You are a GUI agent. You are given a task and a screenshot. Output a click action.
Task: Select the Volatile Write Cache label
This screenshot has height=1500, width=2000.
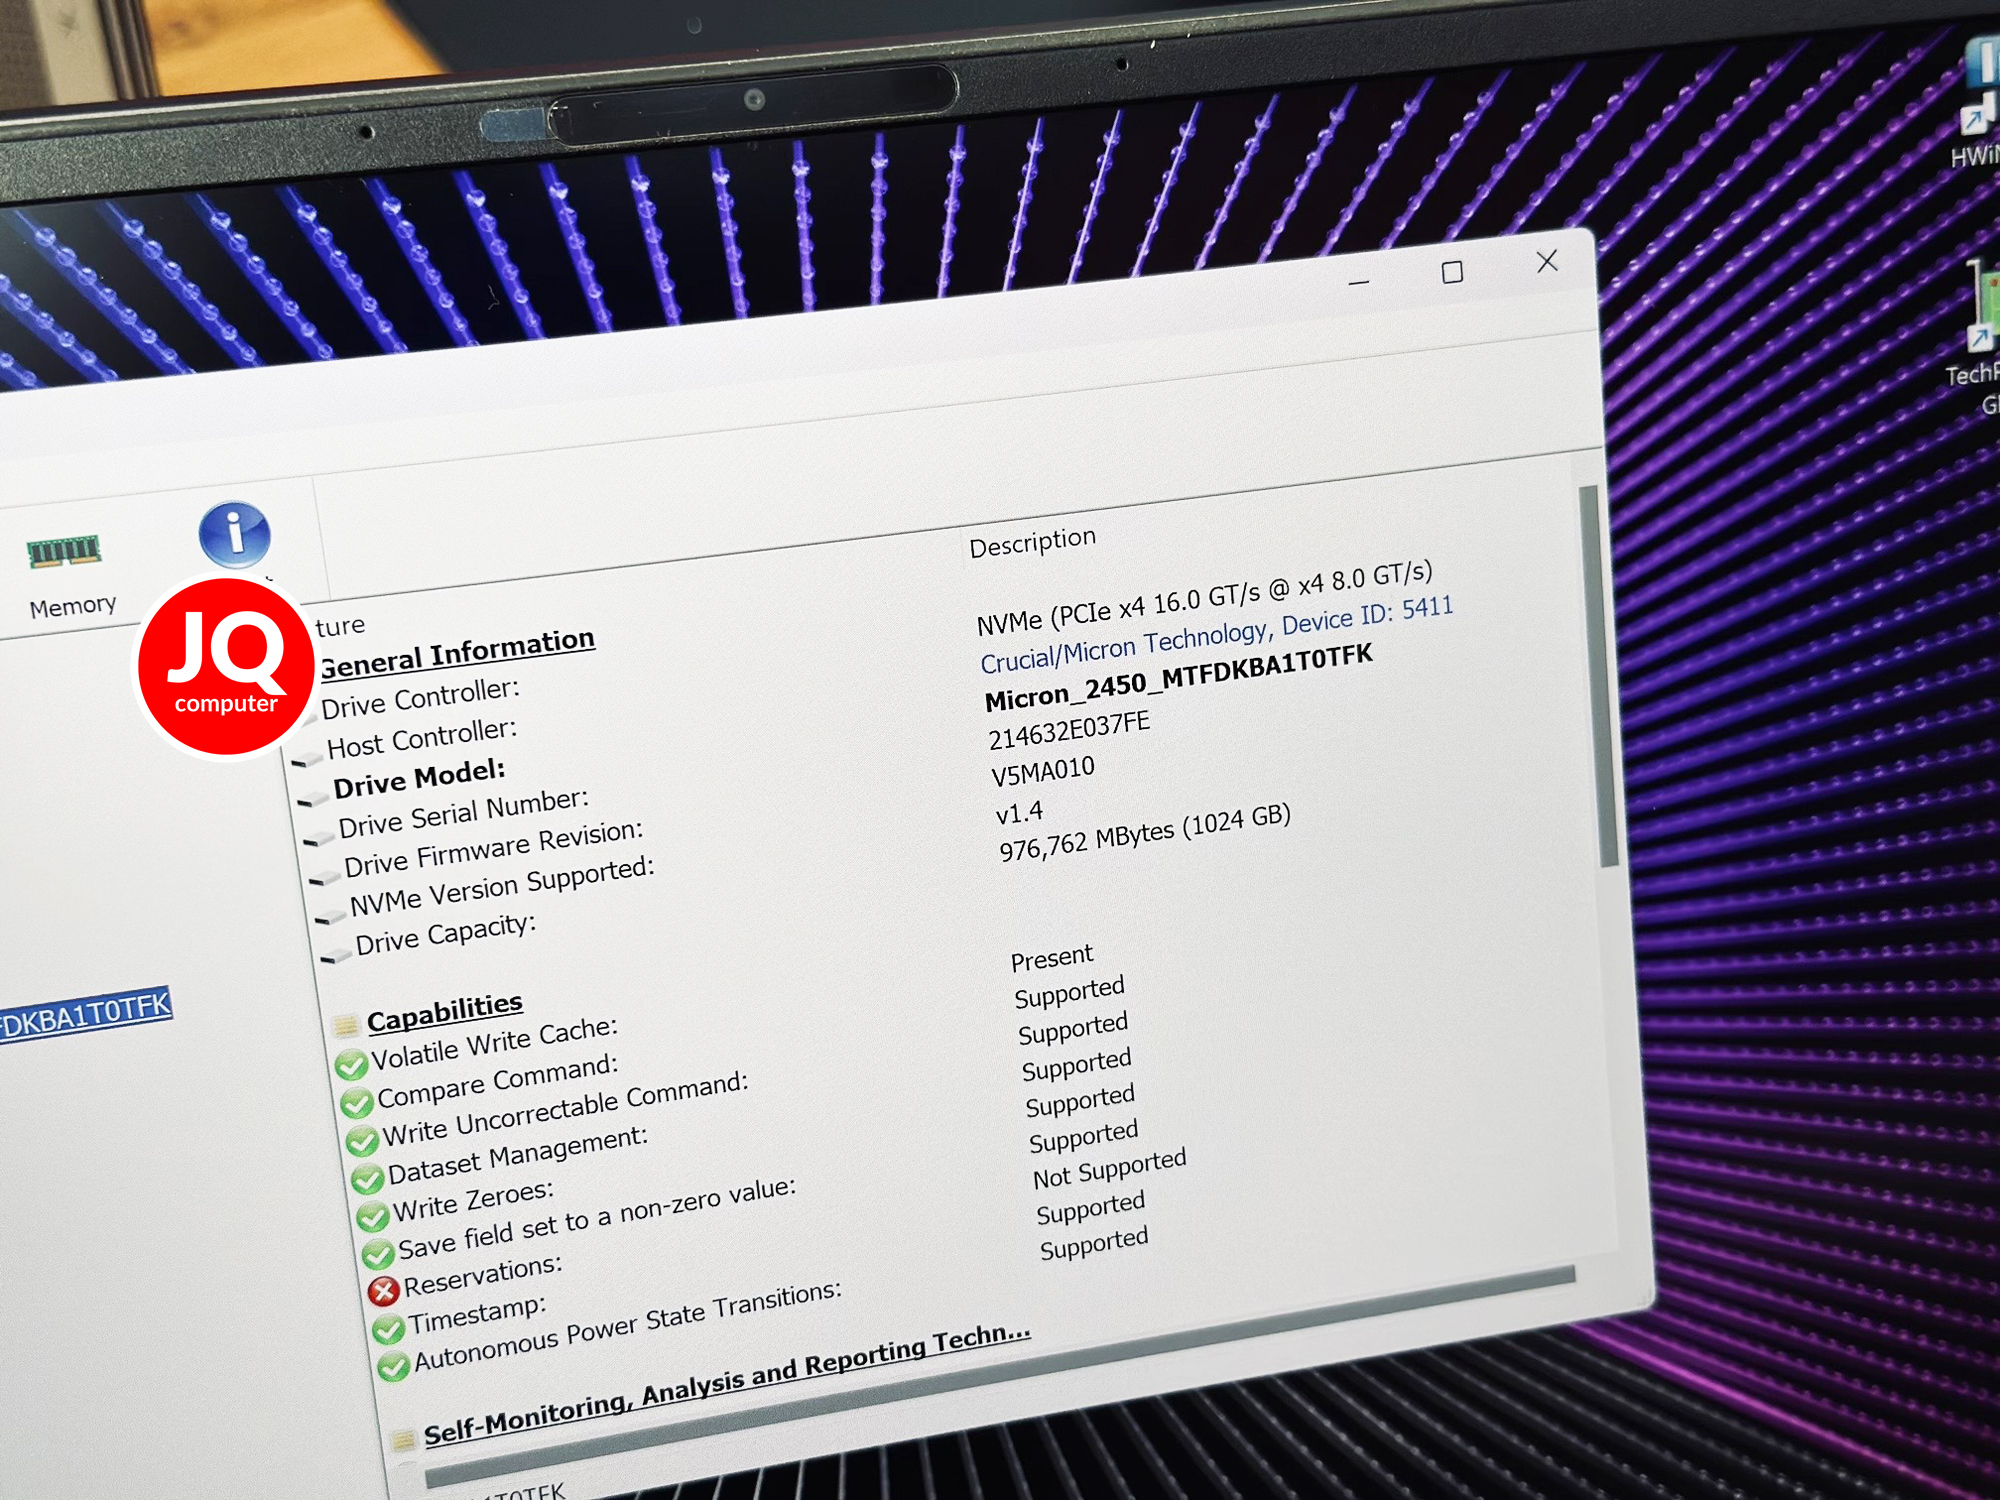[495, 1043]
